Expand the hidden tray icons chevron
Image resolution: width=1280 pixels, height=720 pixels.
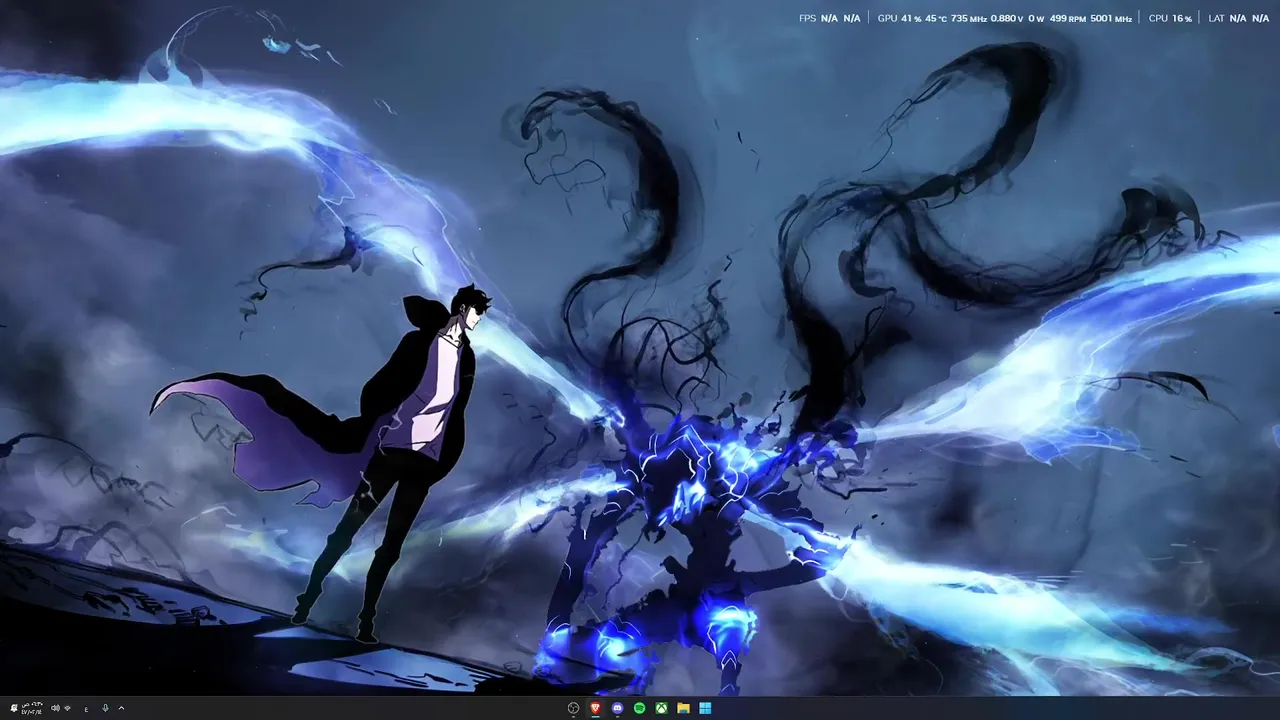pos(121,708)
